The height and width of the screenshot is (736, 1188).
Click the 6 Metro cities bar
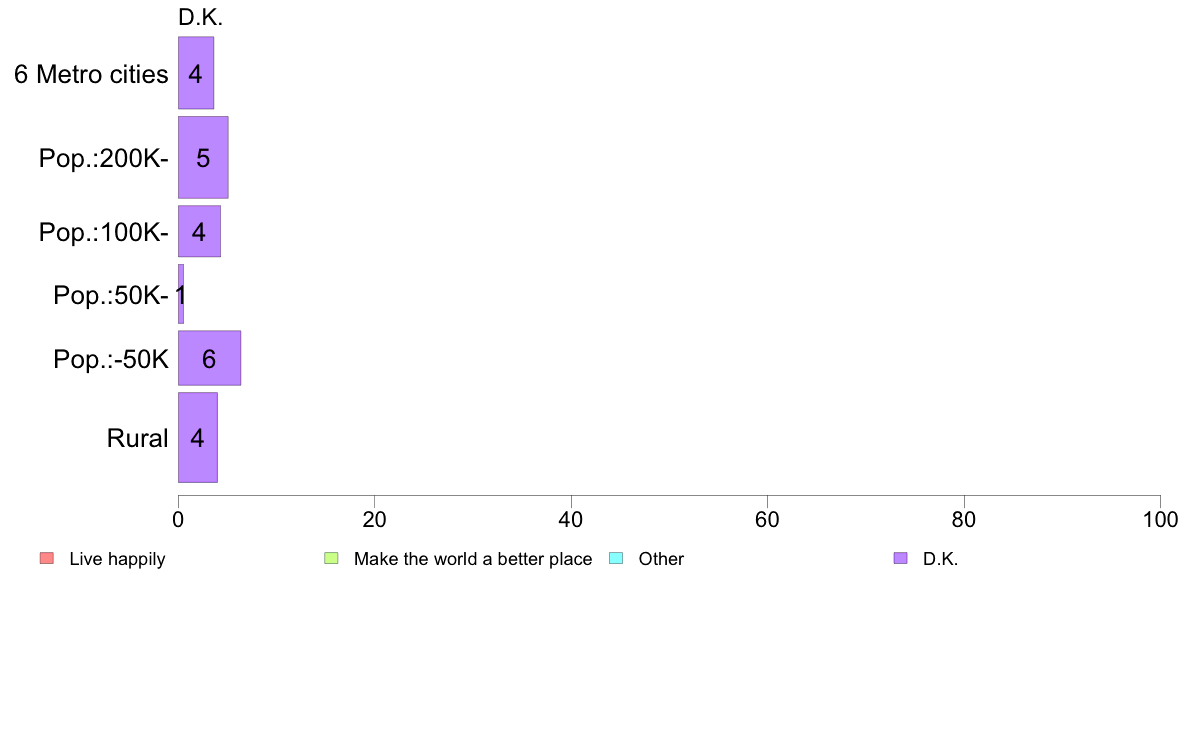196,73
